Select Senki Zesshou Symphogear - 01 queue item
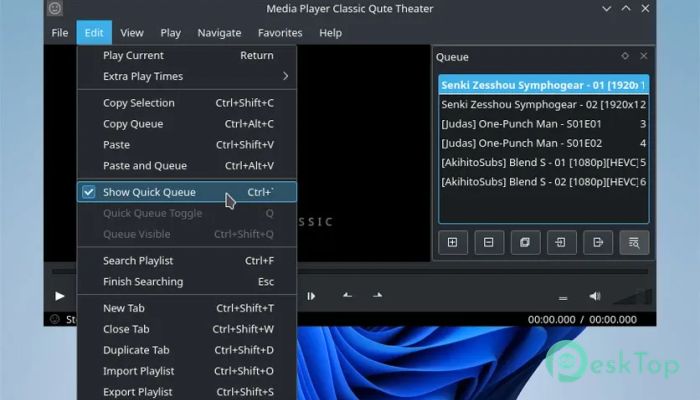 pyautogui.click(x=543, y=85)
